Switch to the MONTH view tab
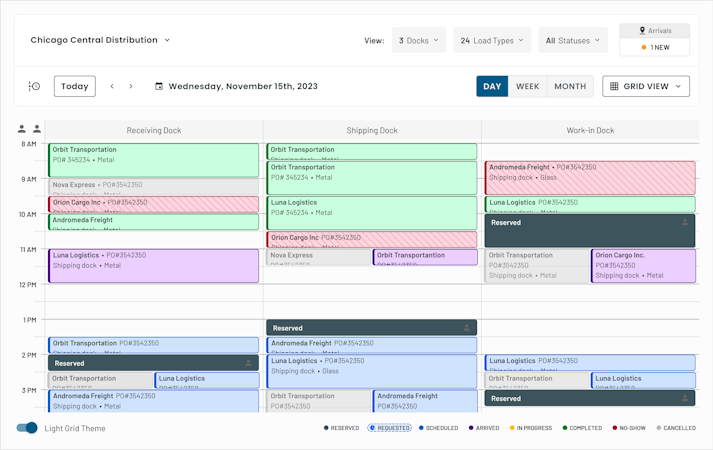 tap(570, 86)
